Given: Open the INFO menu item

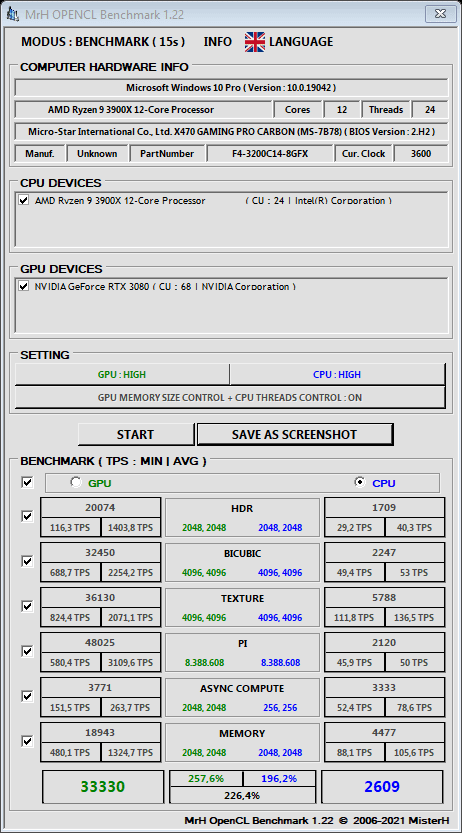Looking at the screenshot, I should (218, 42).
